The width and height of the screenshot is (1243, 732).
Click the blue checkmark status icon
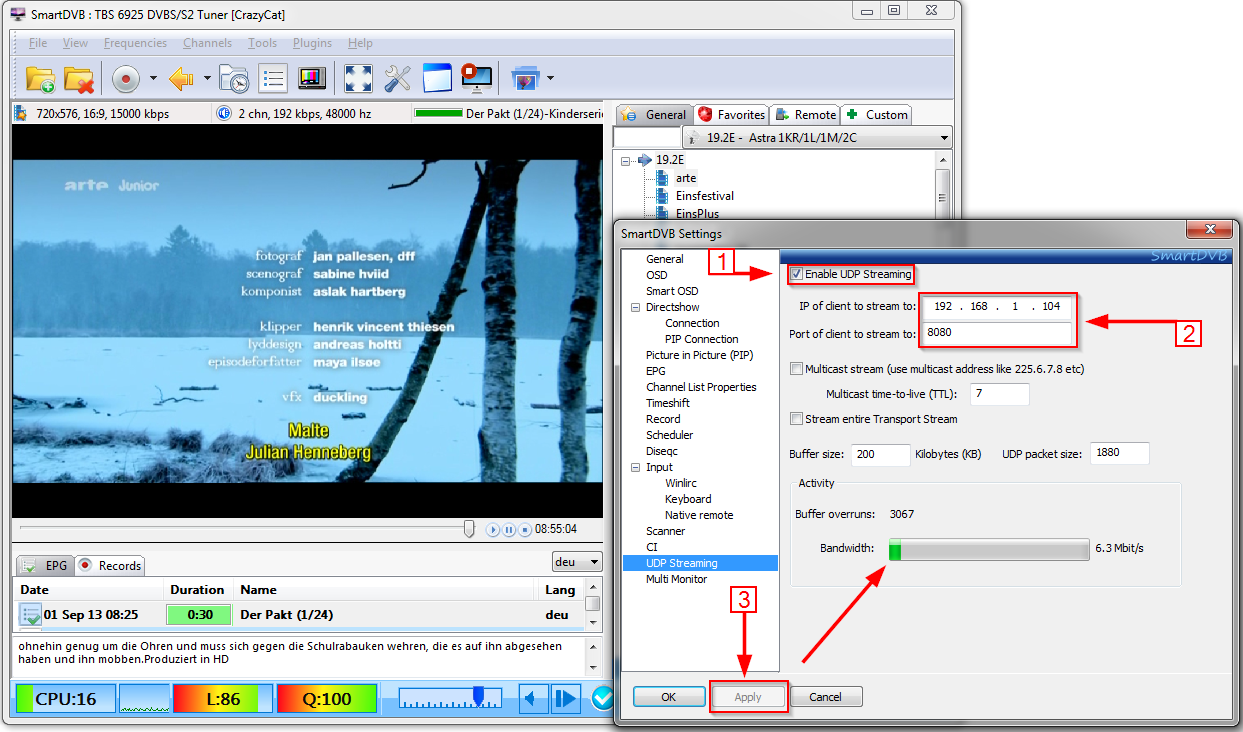[602, 699]
